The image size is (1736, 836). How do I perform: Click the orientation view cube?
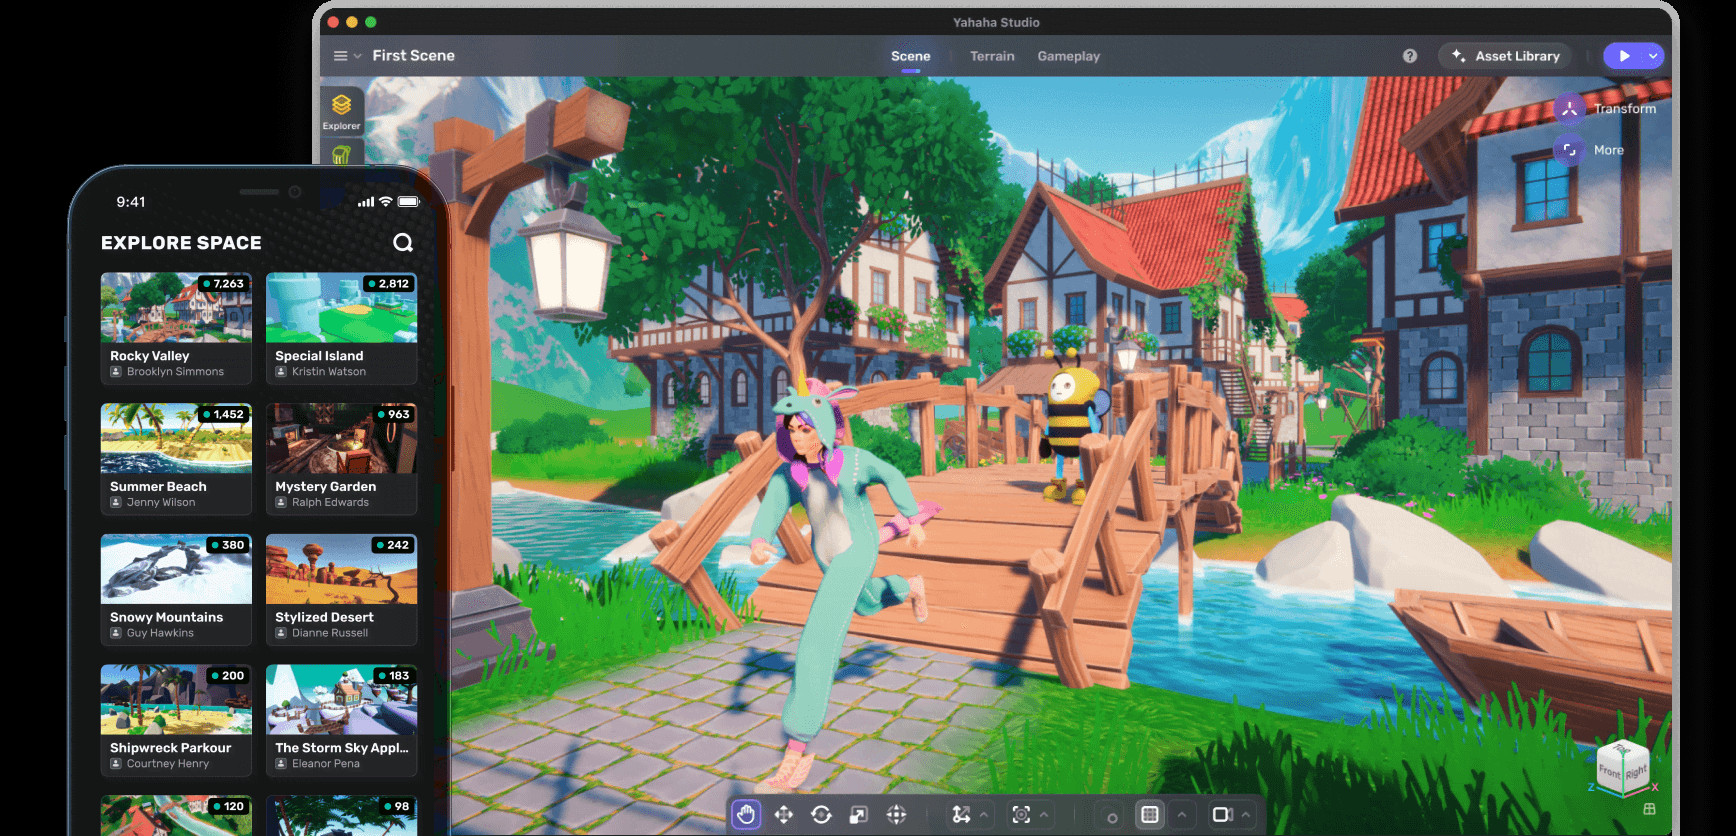(1621, 768)
